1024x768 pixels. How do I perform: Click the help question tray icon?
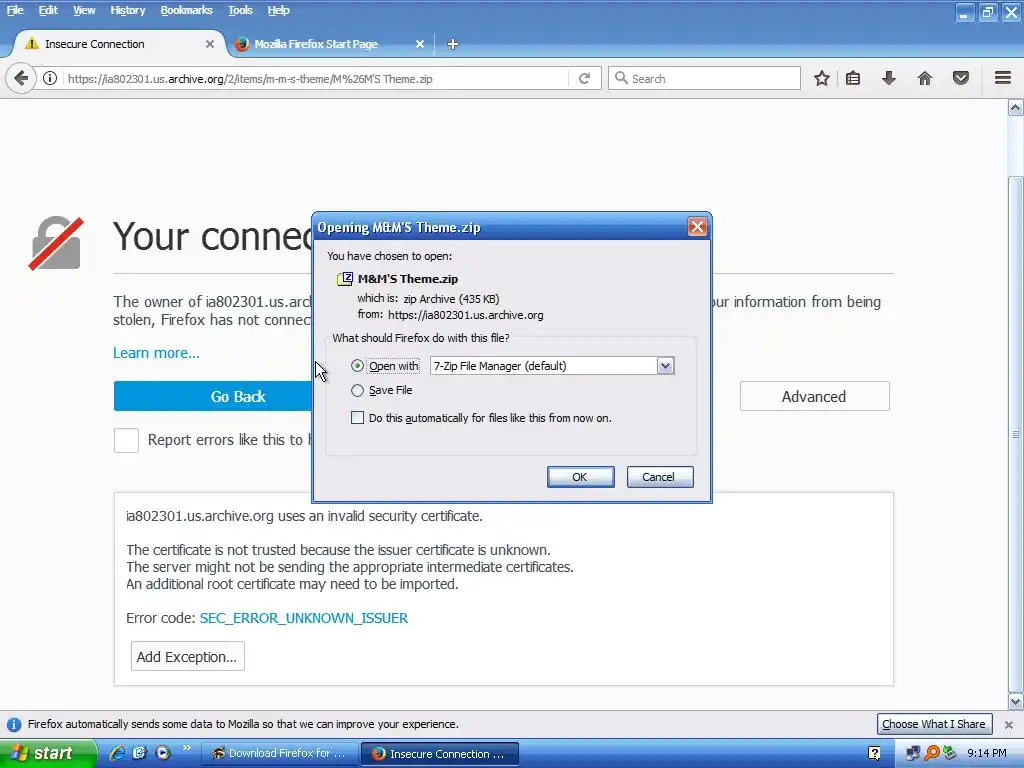pos(874,754)
